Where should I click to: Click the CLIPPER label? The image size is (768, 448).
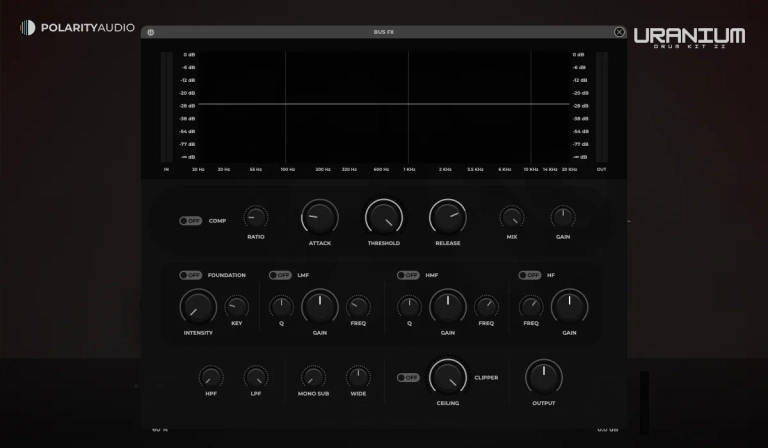486,377
